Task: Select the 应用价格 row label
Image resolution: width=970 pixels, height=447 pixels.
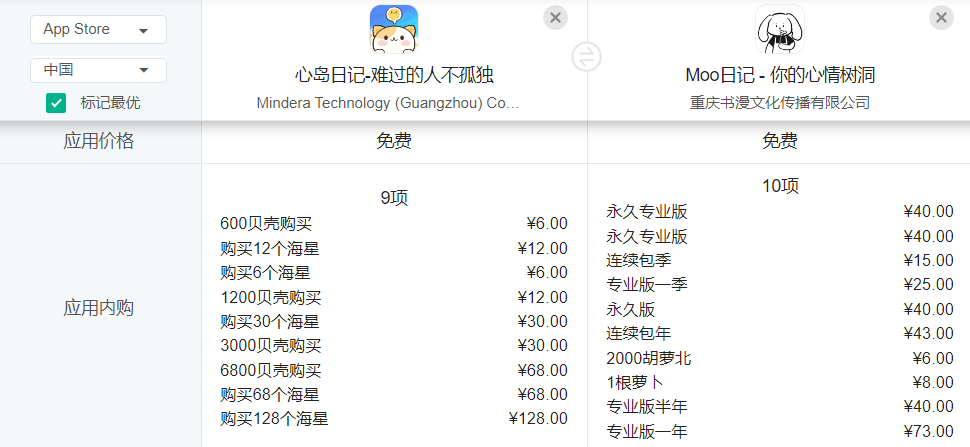Action: [x=98, y=142]
